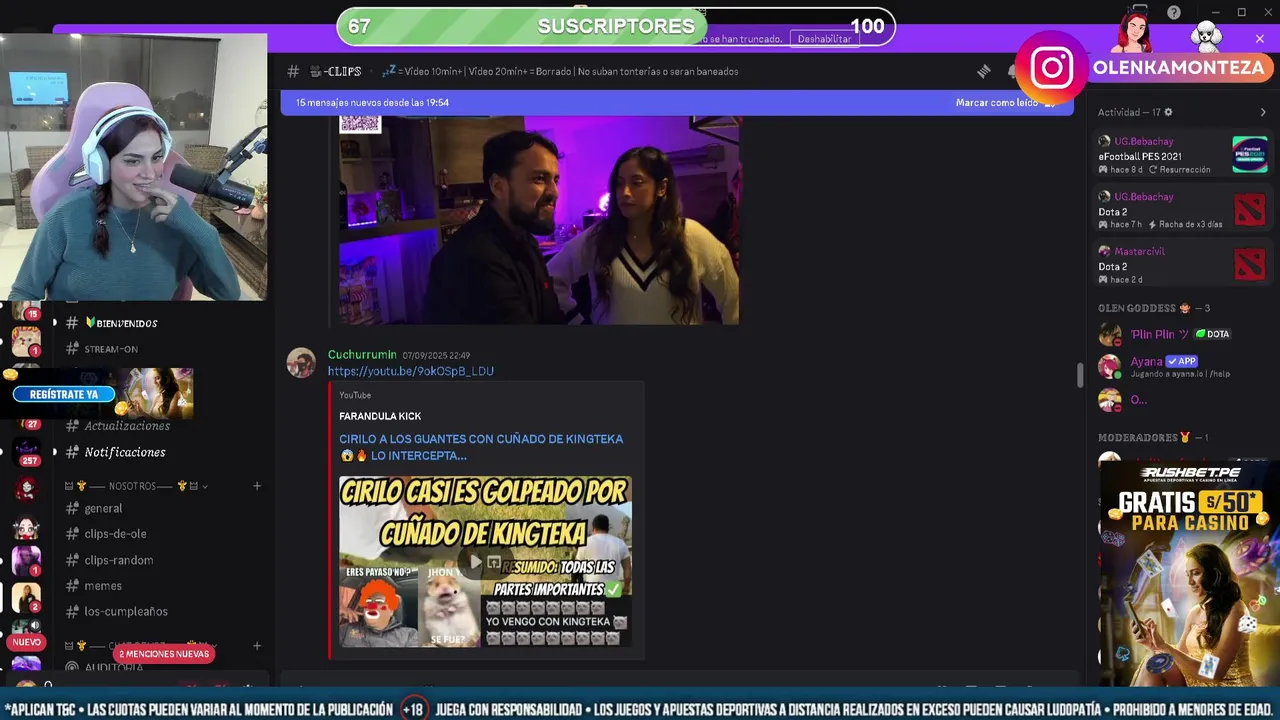
Task: Open server icon with 15 badge
Action: pyautogui.click(x=26, y=310)
